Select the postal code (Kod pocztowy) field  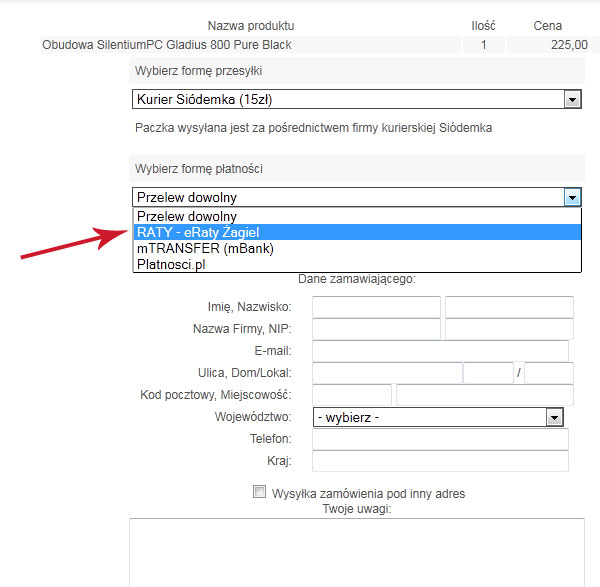352,395
